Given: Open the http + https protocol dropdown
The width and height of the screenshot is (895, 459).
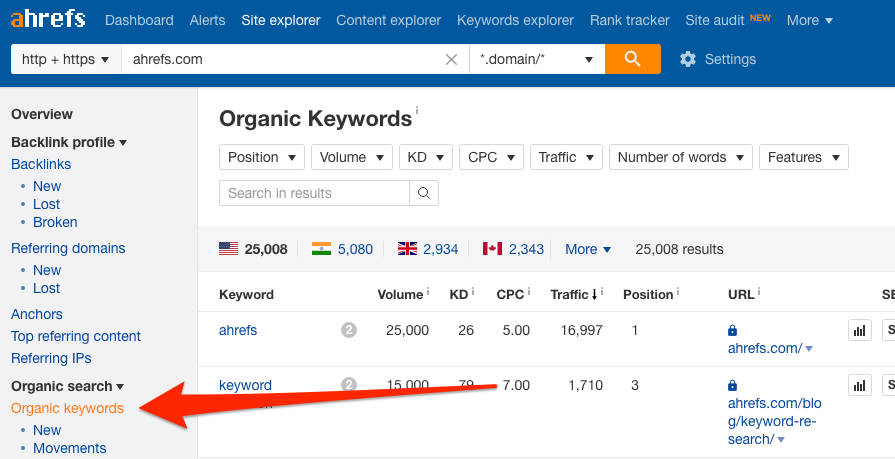Looking at the screenshot, I should tap(65, 59).
